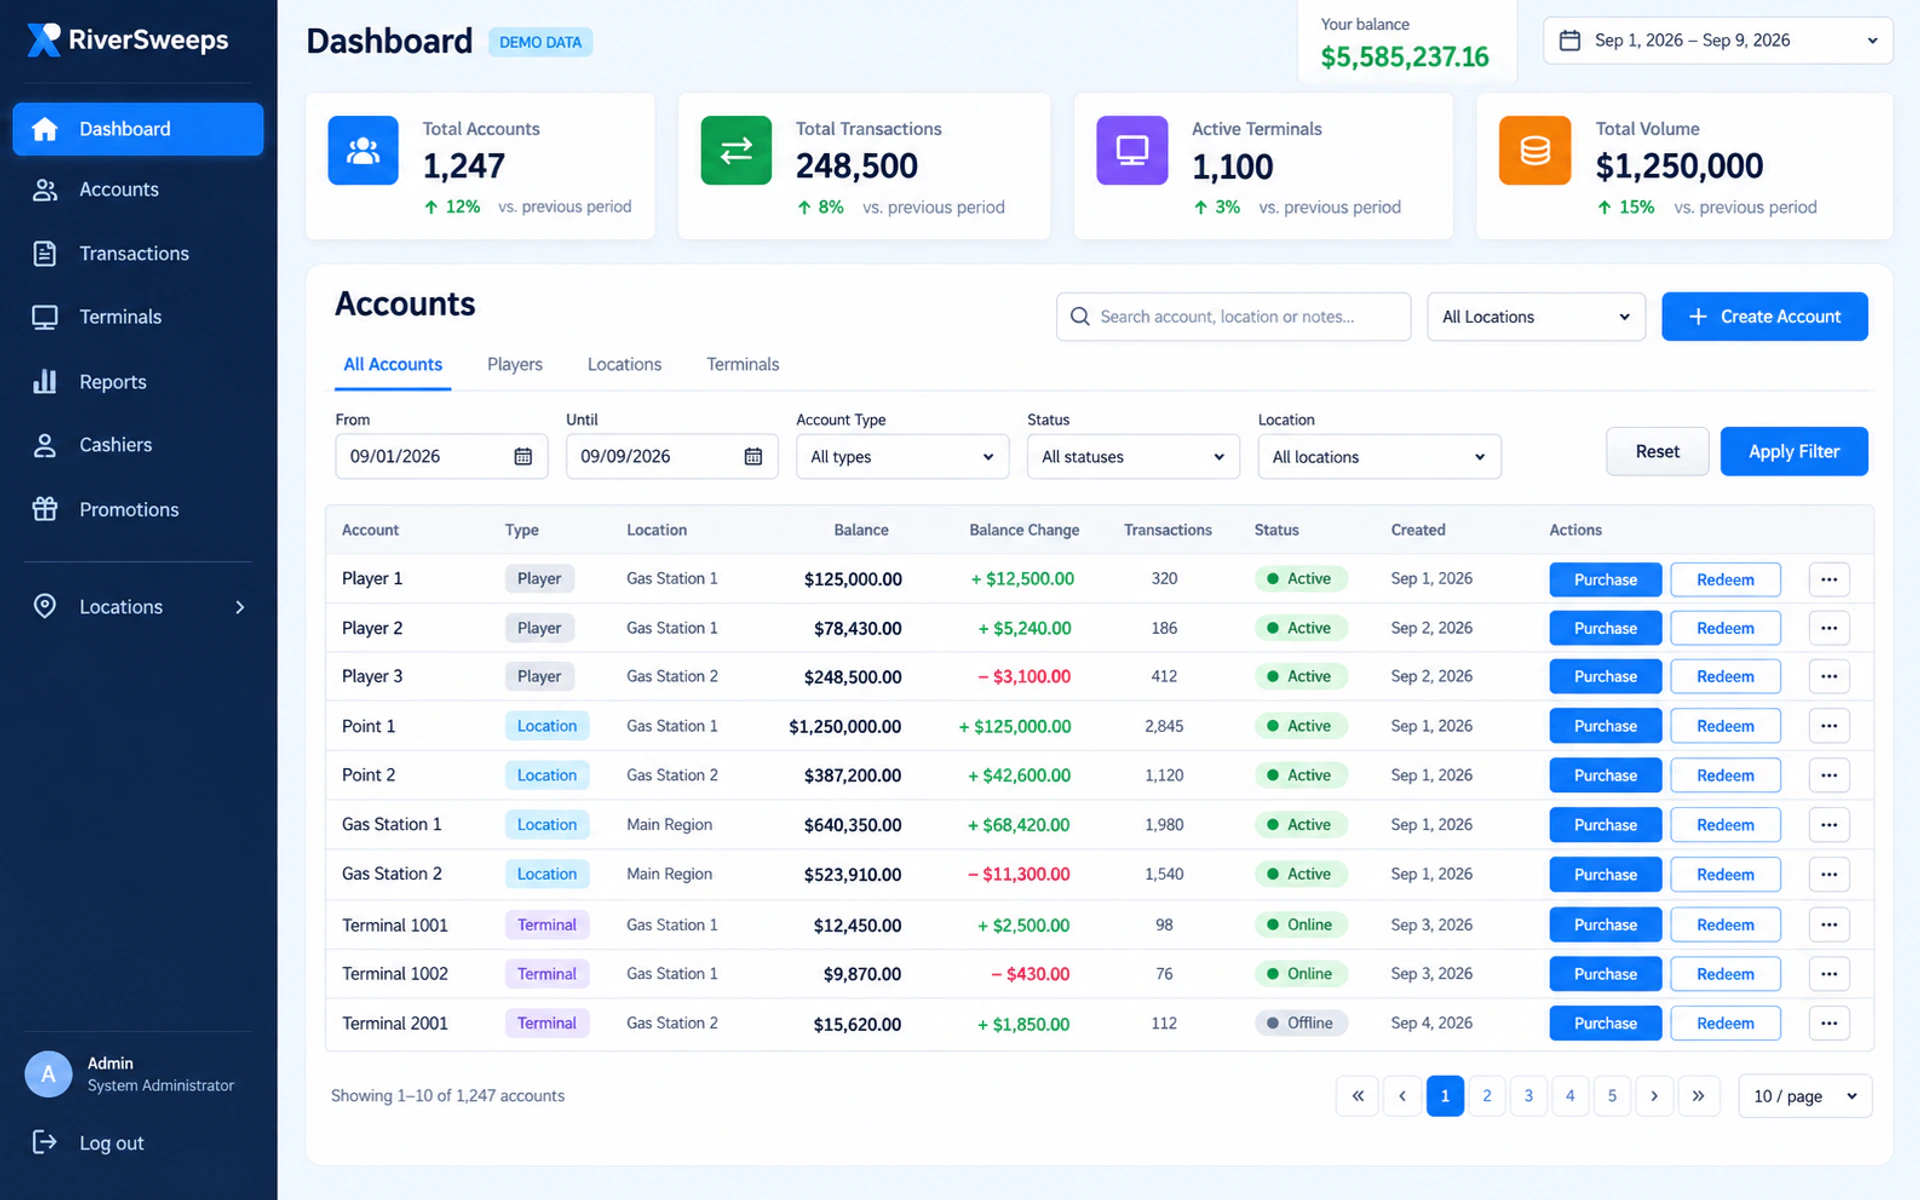
Task: Open the All Locations dropdown near search
Action: coord(1536,317)
